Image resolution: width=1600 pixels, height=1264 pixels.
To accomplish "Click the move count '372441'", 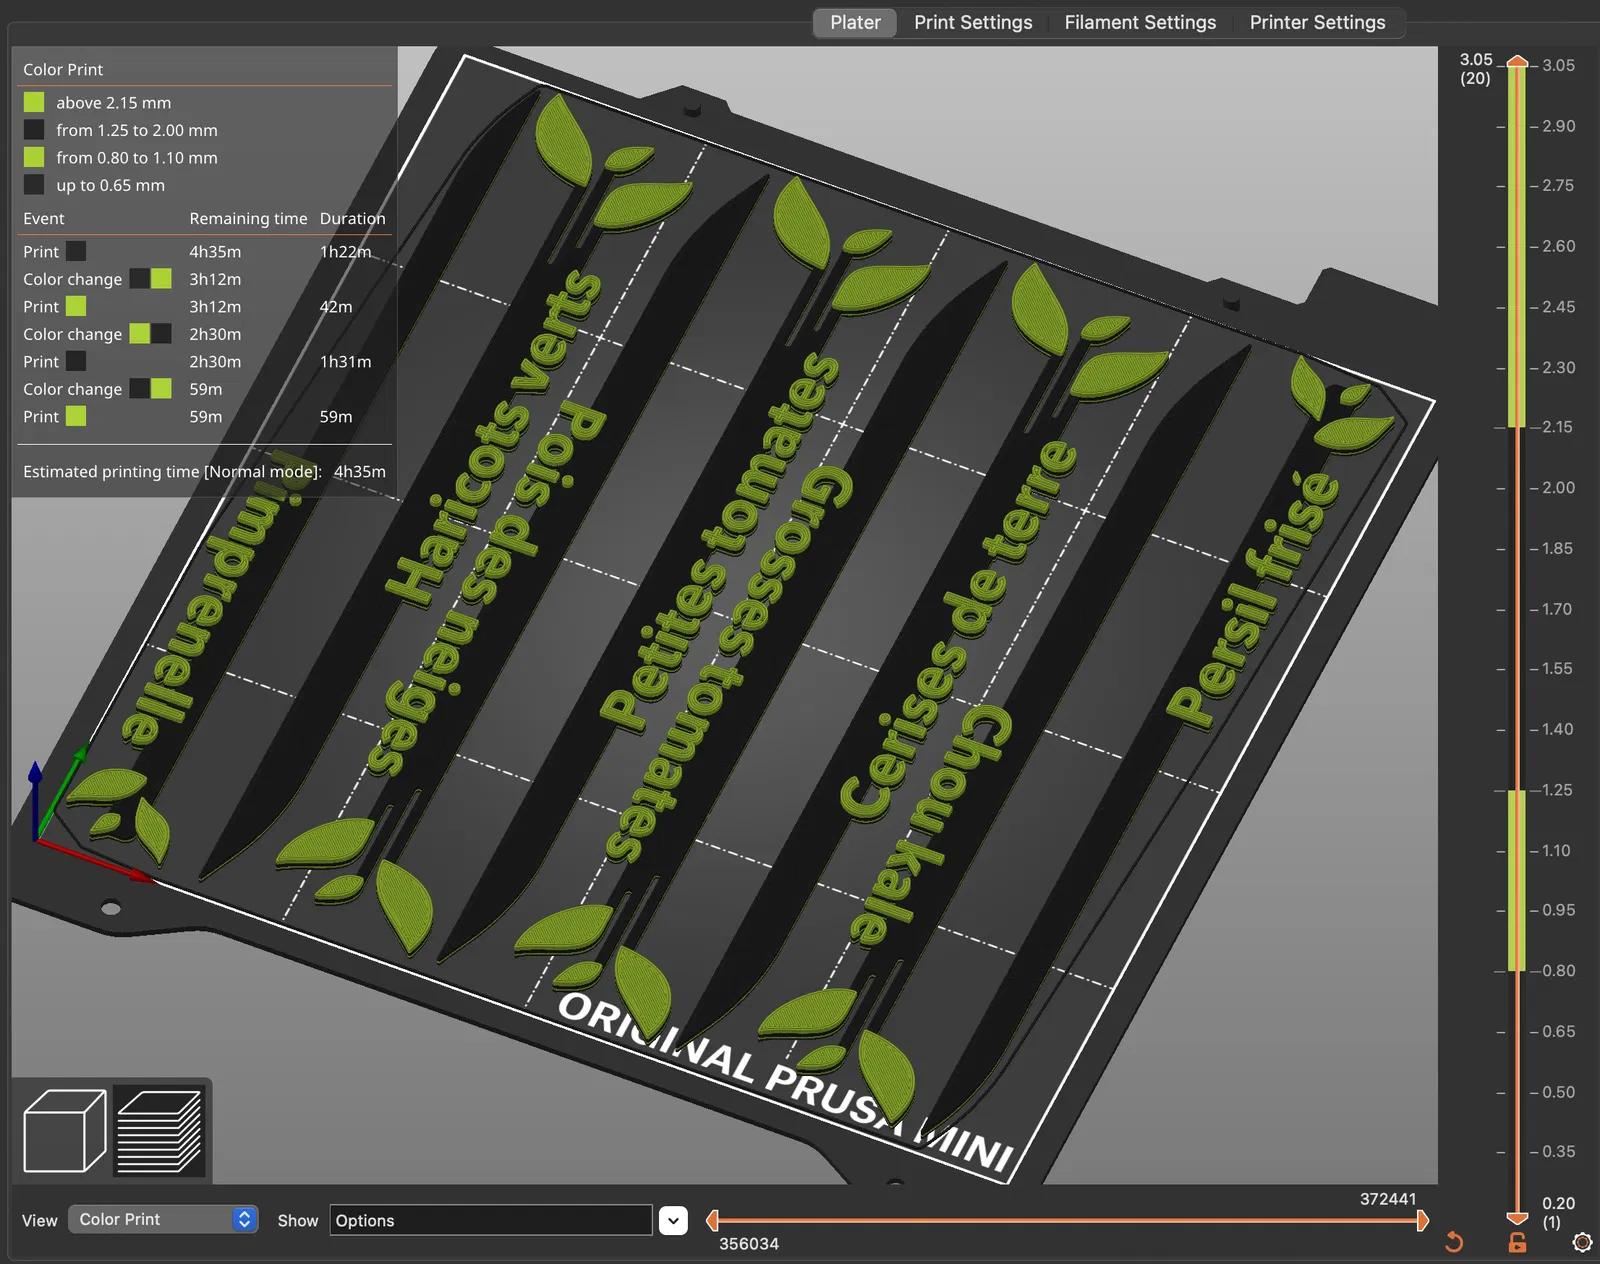I will point(1388,1198).
